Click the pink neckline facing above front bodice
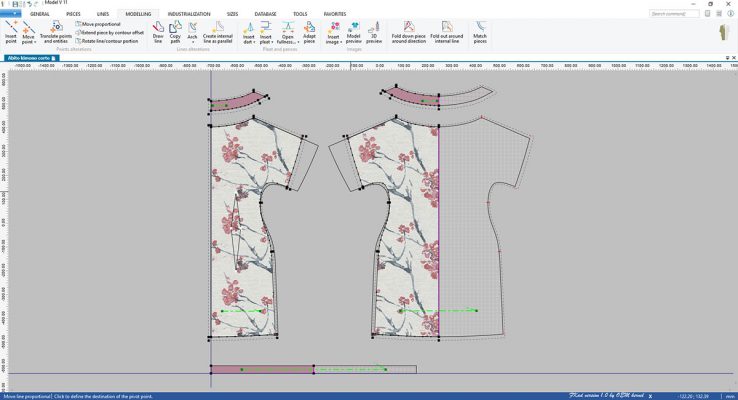 click(239, 101)
